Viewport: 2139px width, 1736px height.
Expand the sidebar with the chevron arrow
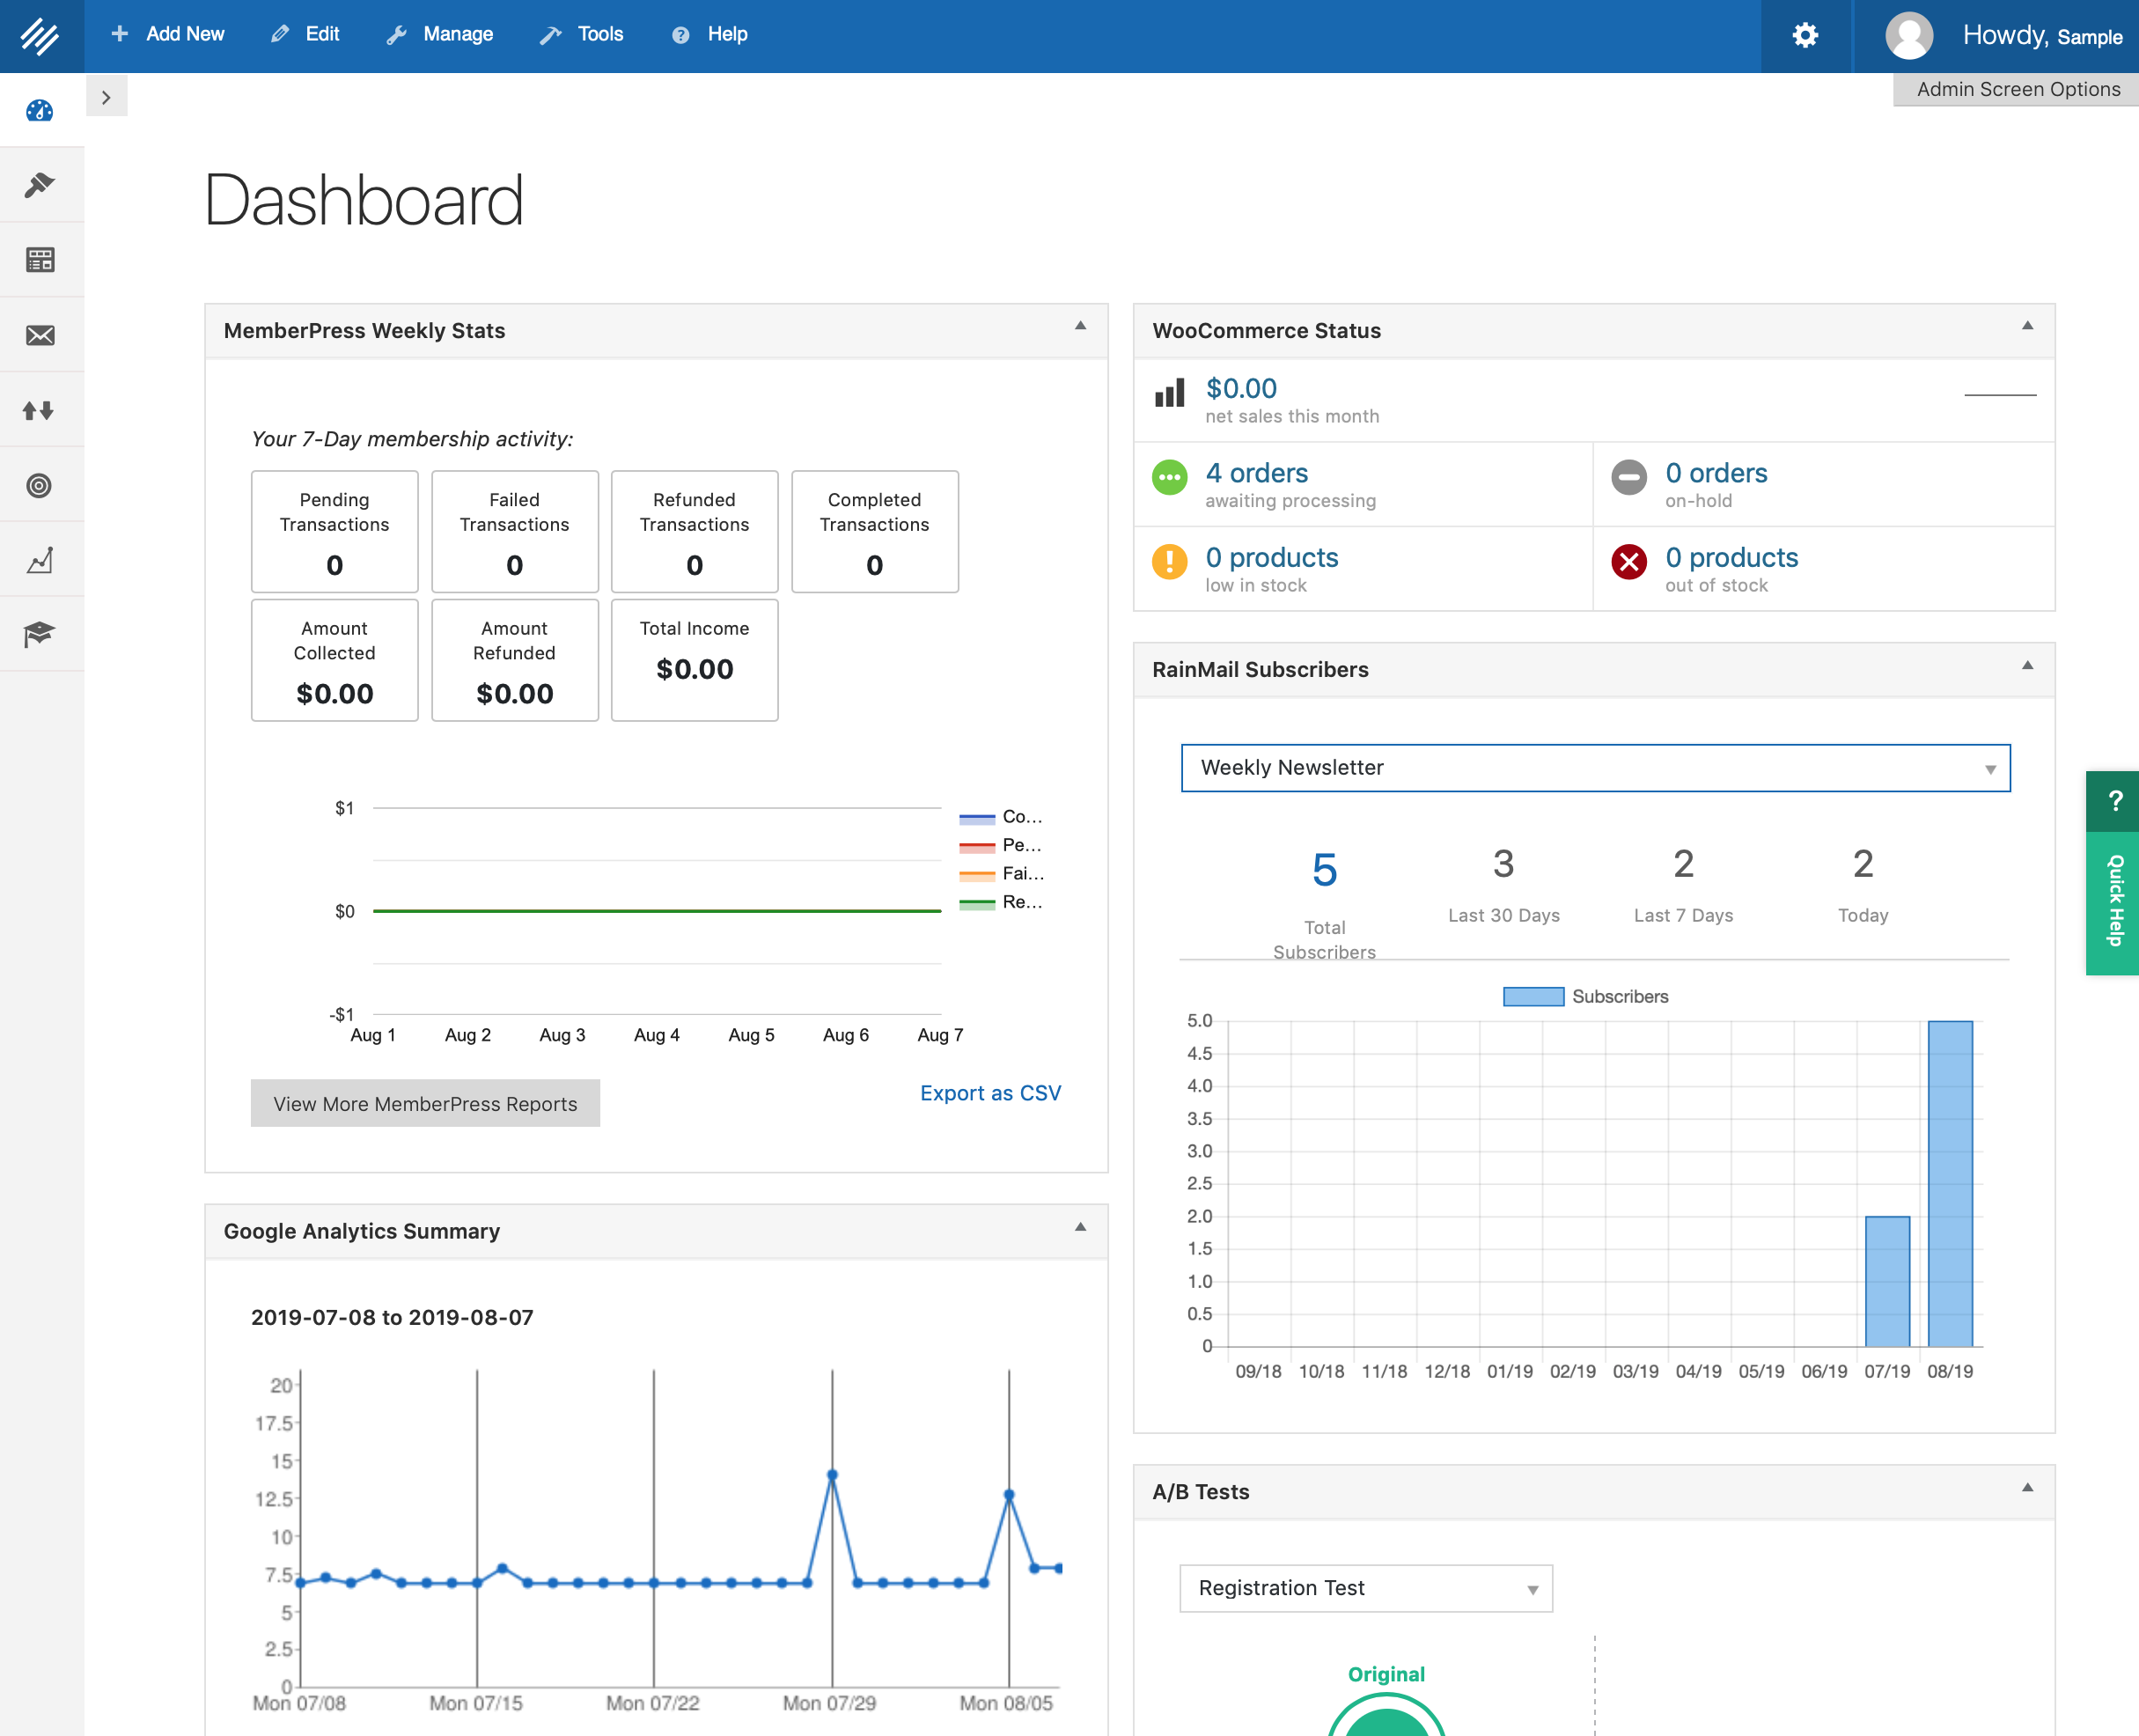click(106, 97)
